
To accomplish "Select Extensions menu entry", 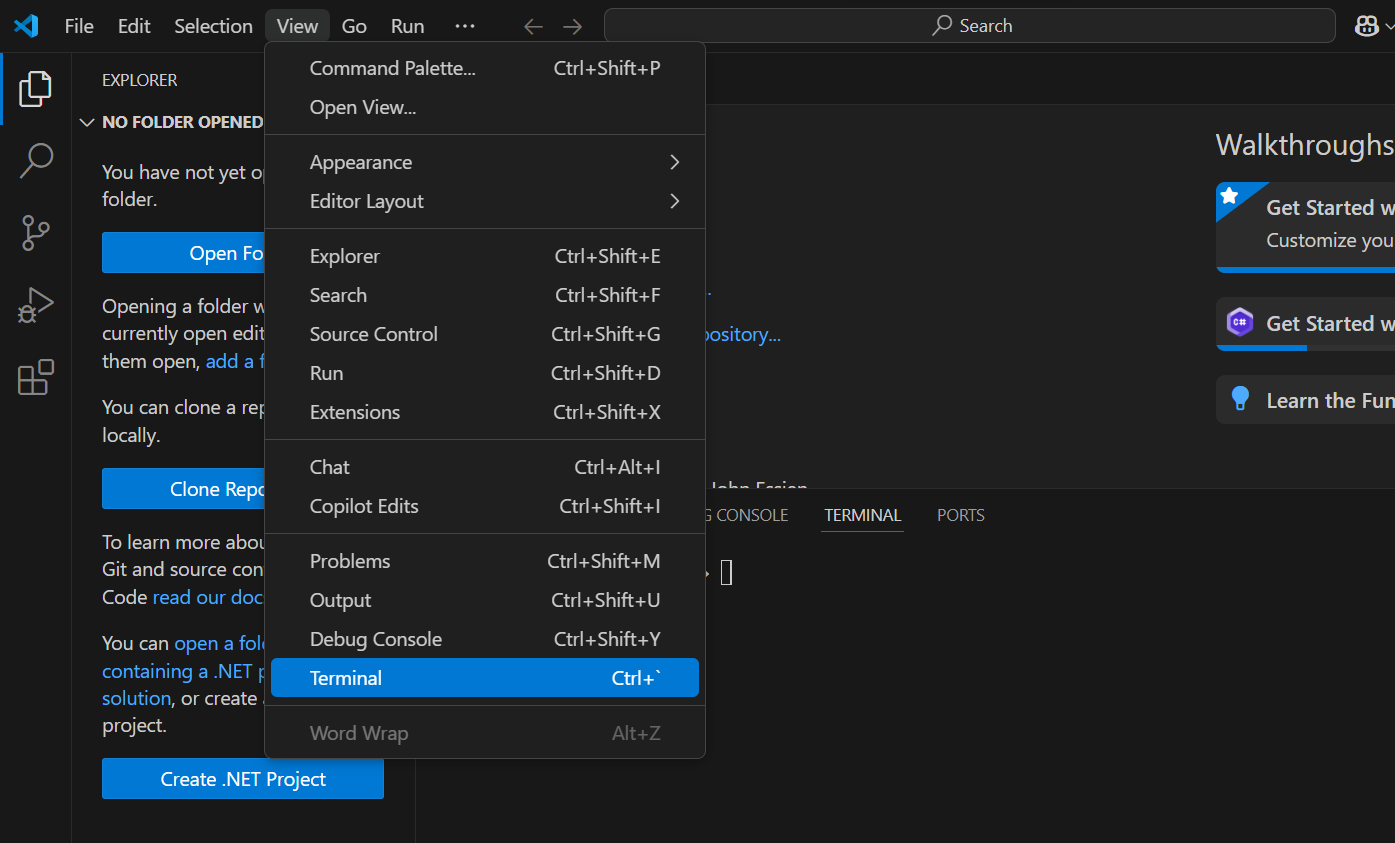I will tap(485, 412).
